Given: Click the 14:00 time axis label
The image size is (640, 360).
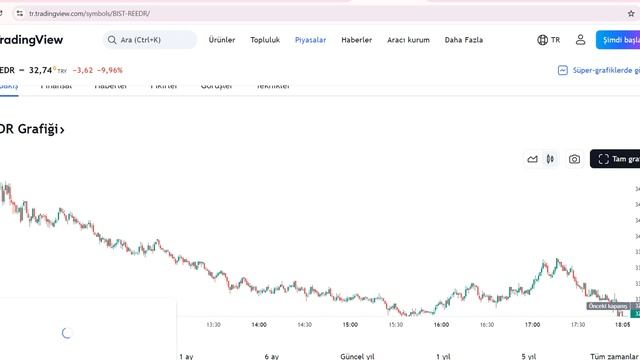Looking at the screenshot, I should (259, 325).
